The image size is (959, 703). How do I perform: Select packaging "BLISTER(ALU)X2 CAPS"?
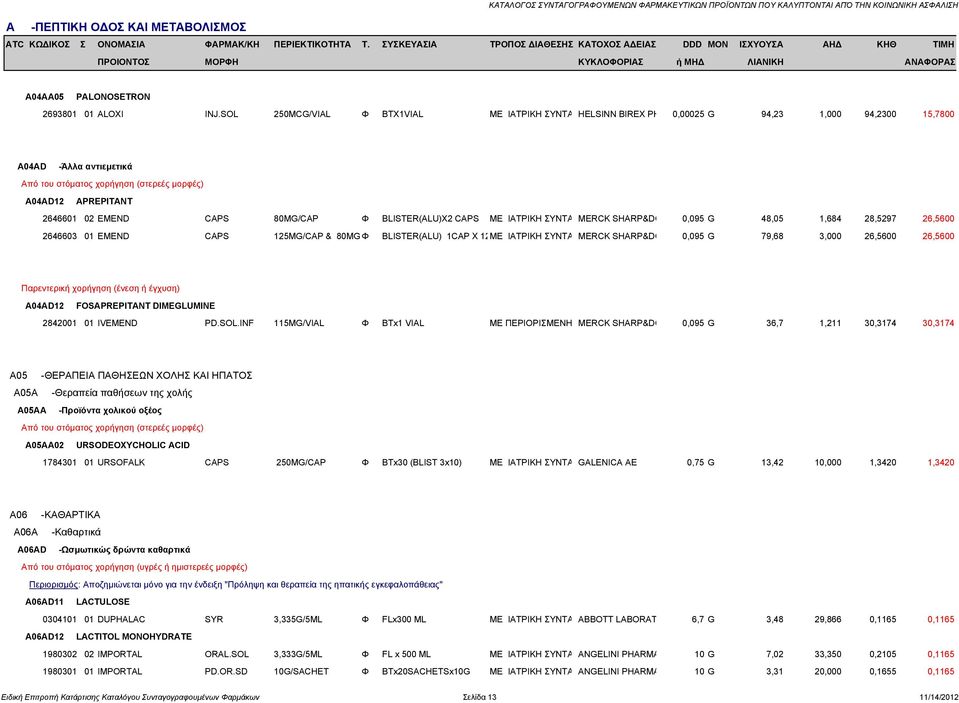click(430, 218)
